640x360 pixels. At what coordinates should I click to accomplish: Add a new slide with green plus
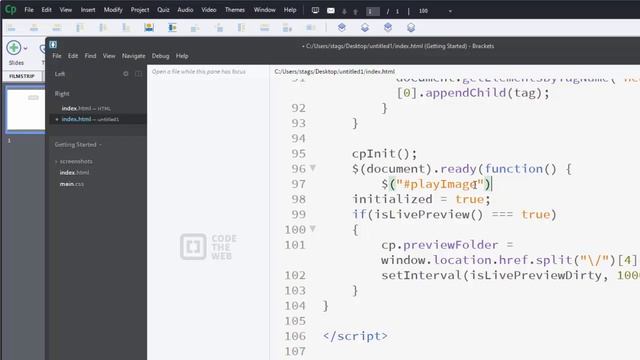pyautogui.click(x=13, y=48)
